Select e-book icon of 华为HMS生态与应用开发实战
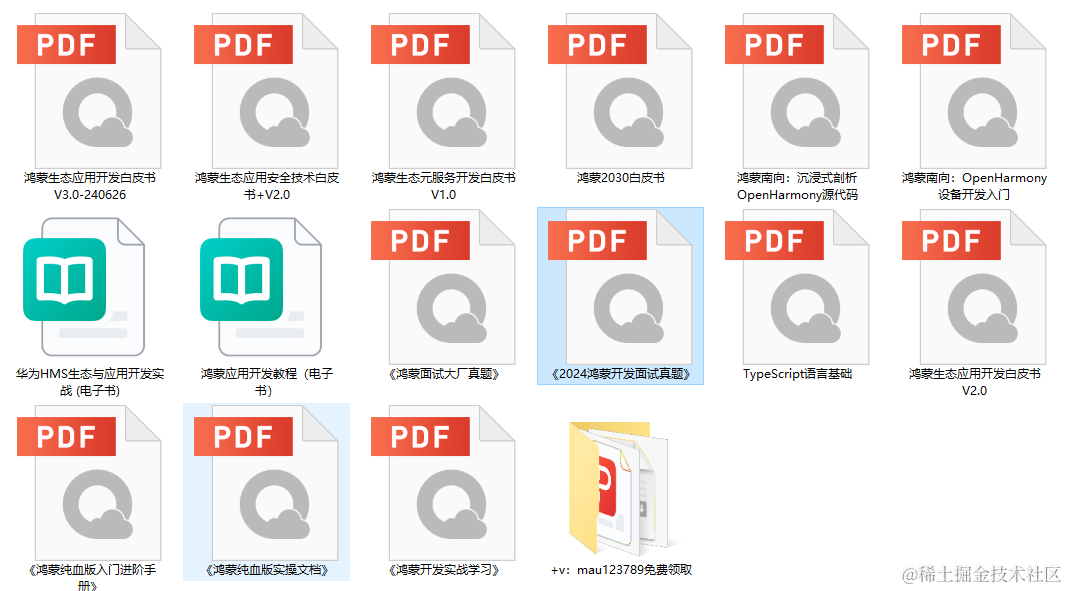The image size is (1068, 591). tap(84, 287)
